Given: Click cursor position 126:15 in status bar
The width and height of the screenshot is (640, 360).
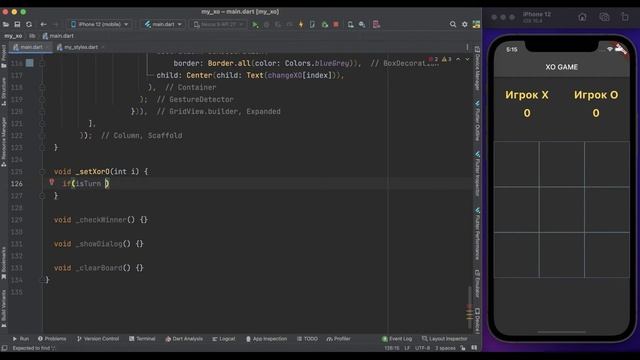Looking at the screenshot, I should tap(392, 348).
